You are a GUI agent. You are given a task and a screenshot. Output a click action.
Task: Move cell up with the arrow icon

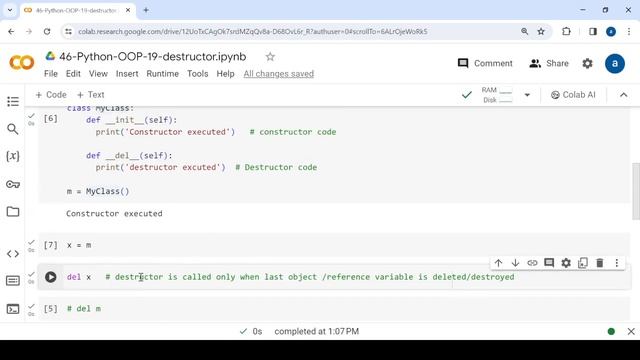[498, 263]
